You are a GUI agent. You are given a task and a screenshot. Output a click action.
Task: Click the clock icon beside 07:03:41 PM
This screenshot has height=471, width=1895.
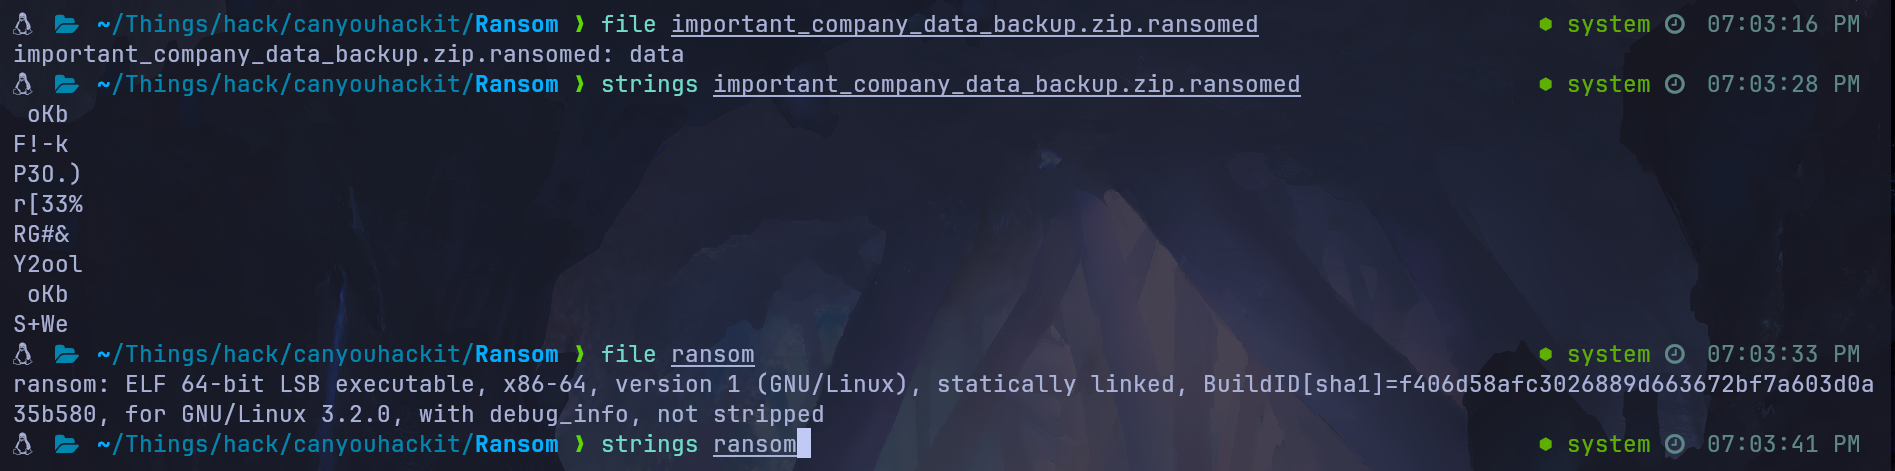(1675, 444)
